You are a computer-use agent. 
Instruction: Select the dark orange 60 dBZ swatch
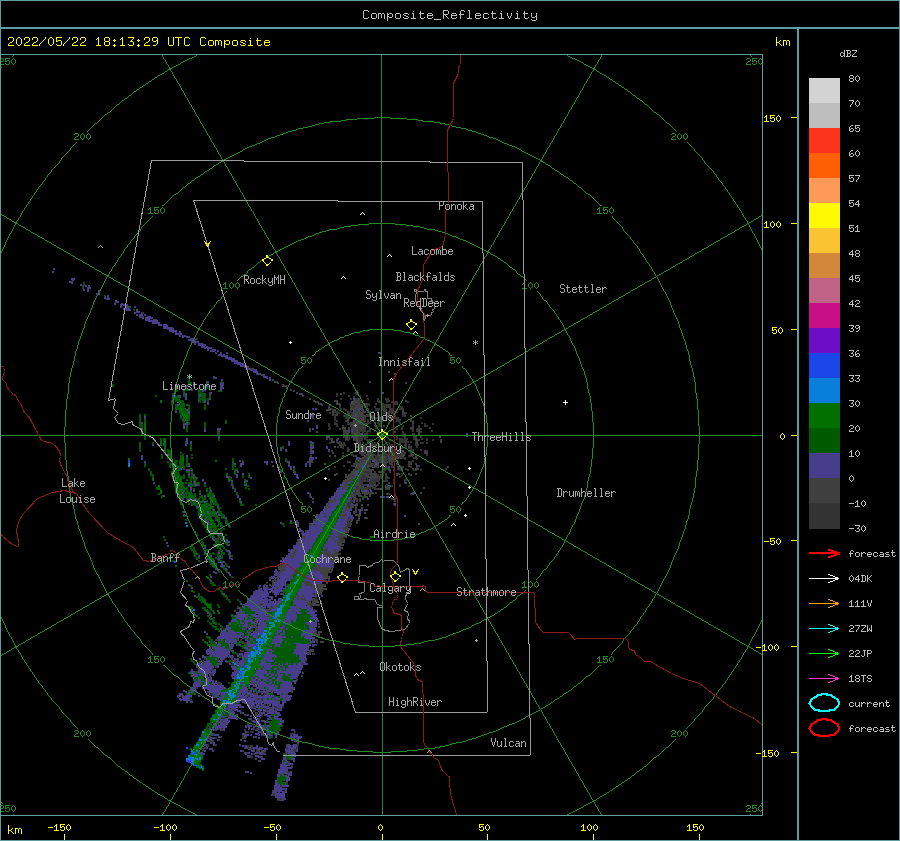coord(824,165)
